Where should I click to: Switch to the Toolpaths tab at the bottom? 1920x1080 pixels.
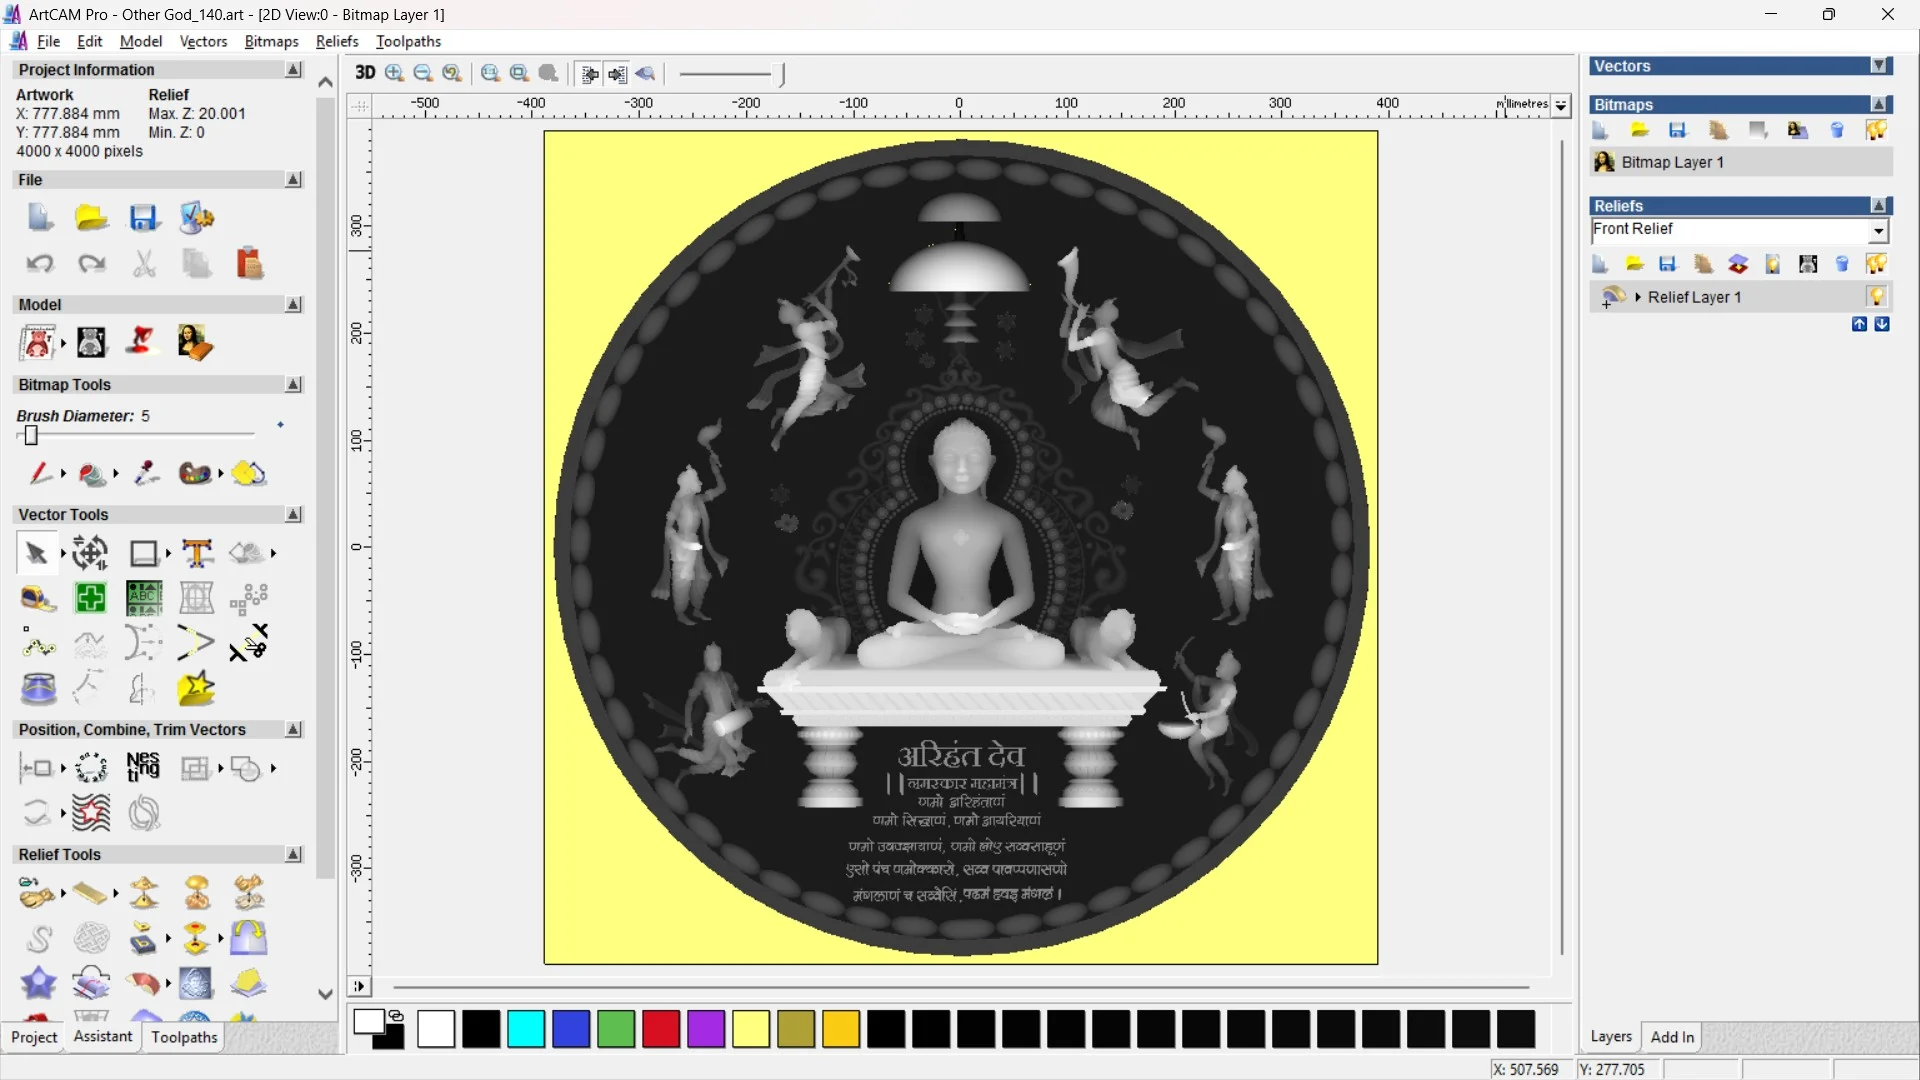point(183,1037)
